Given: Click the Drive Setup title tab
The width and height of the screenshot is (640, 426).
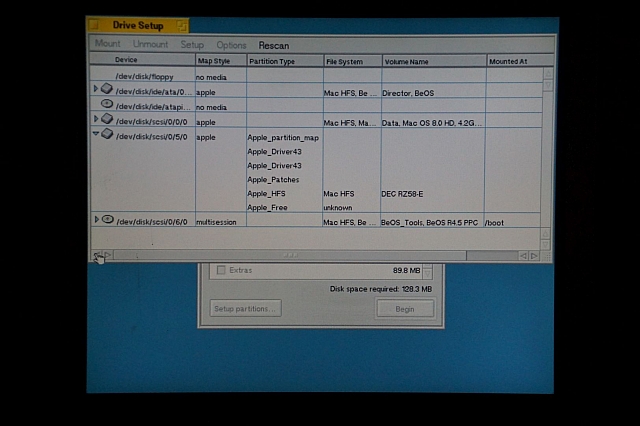Looking at the screenshot, I should pos(138,25).
